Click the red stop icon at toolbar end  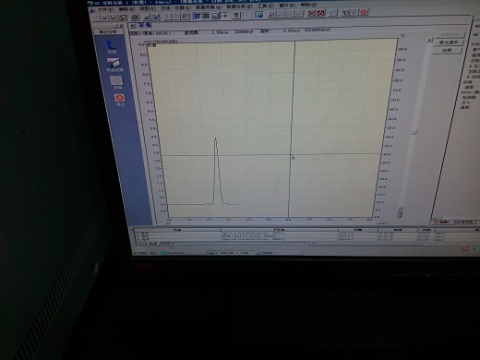364,12
